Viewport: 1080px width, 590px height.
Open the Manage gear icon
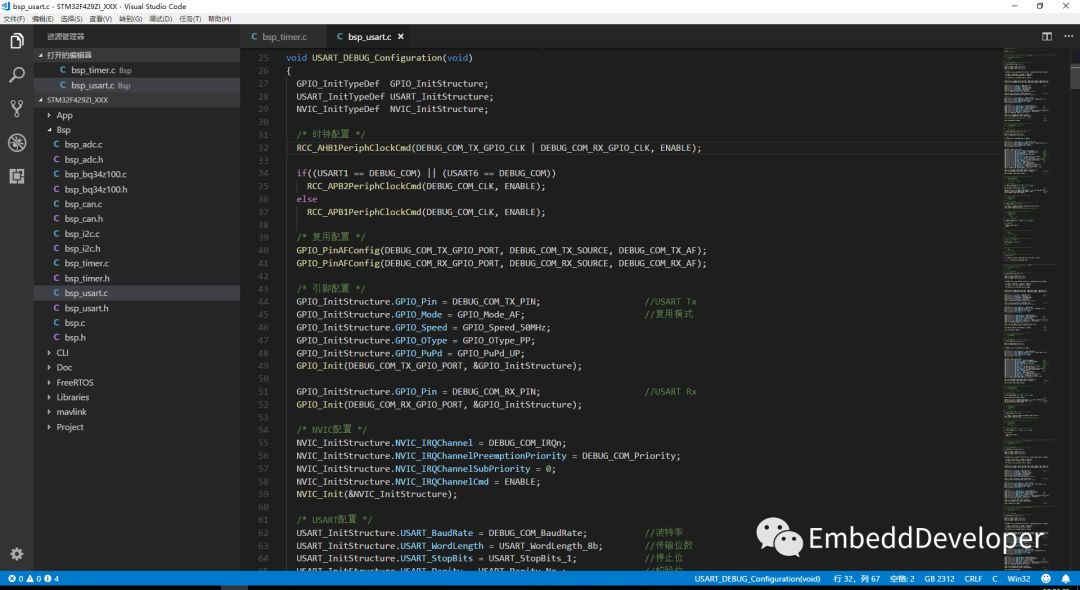click(x=17, y=554)
